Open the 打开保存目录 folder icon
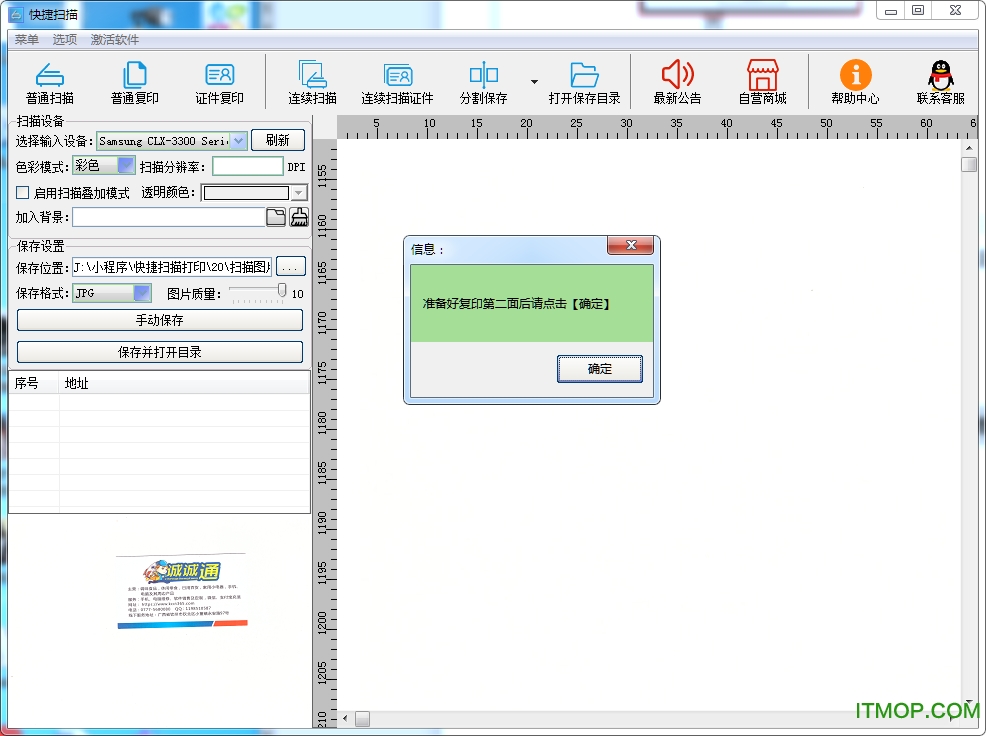 pos(584,76)
